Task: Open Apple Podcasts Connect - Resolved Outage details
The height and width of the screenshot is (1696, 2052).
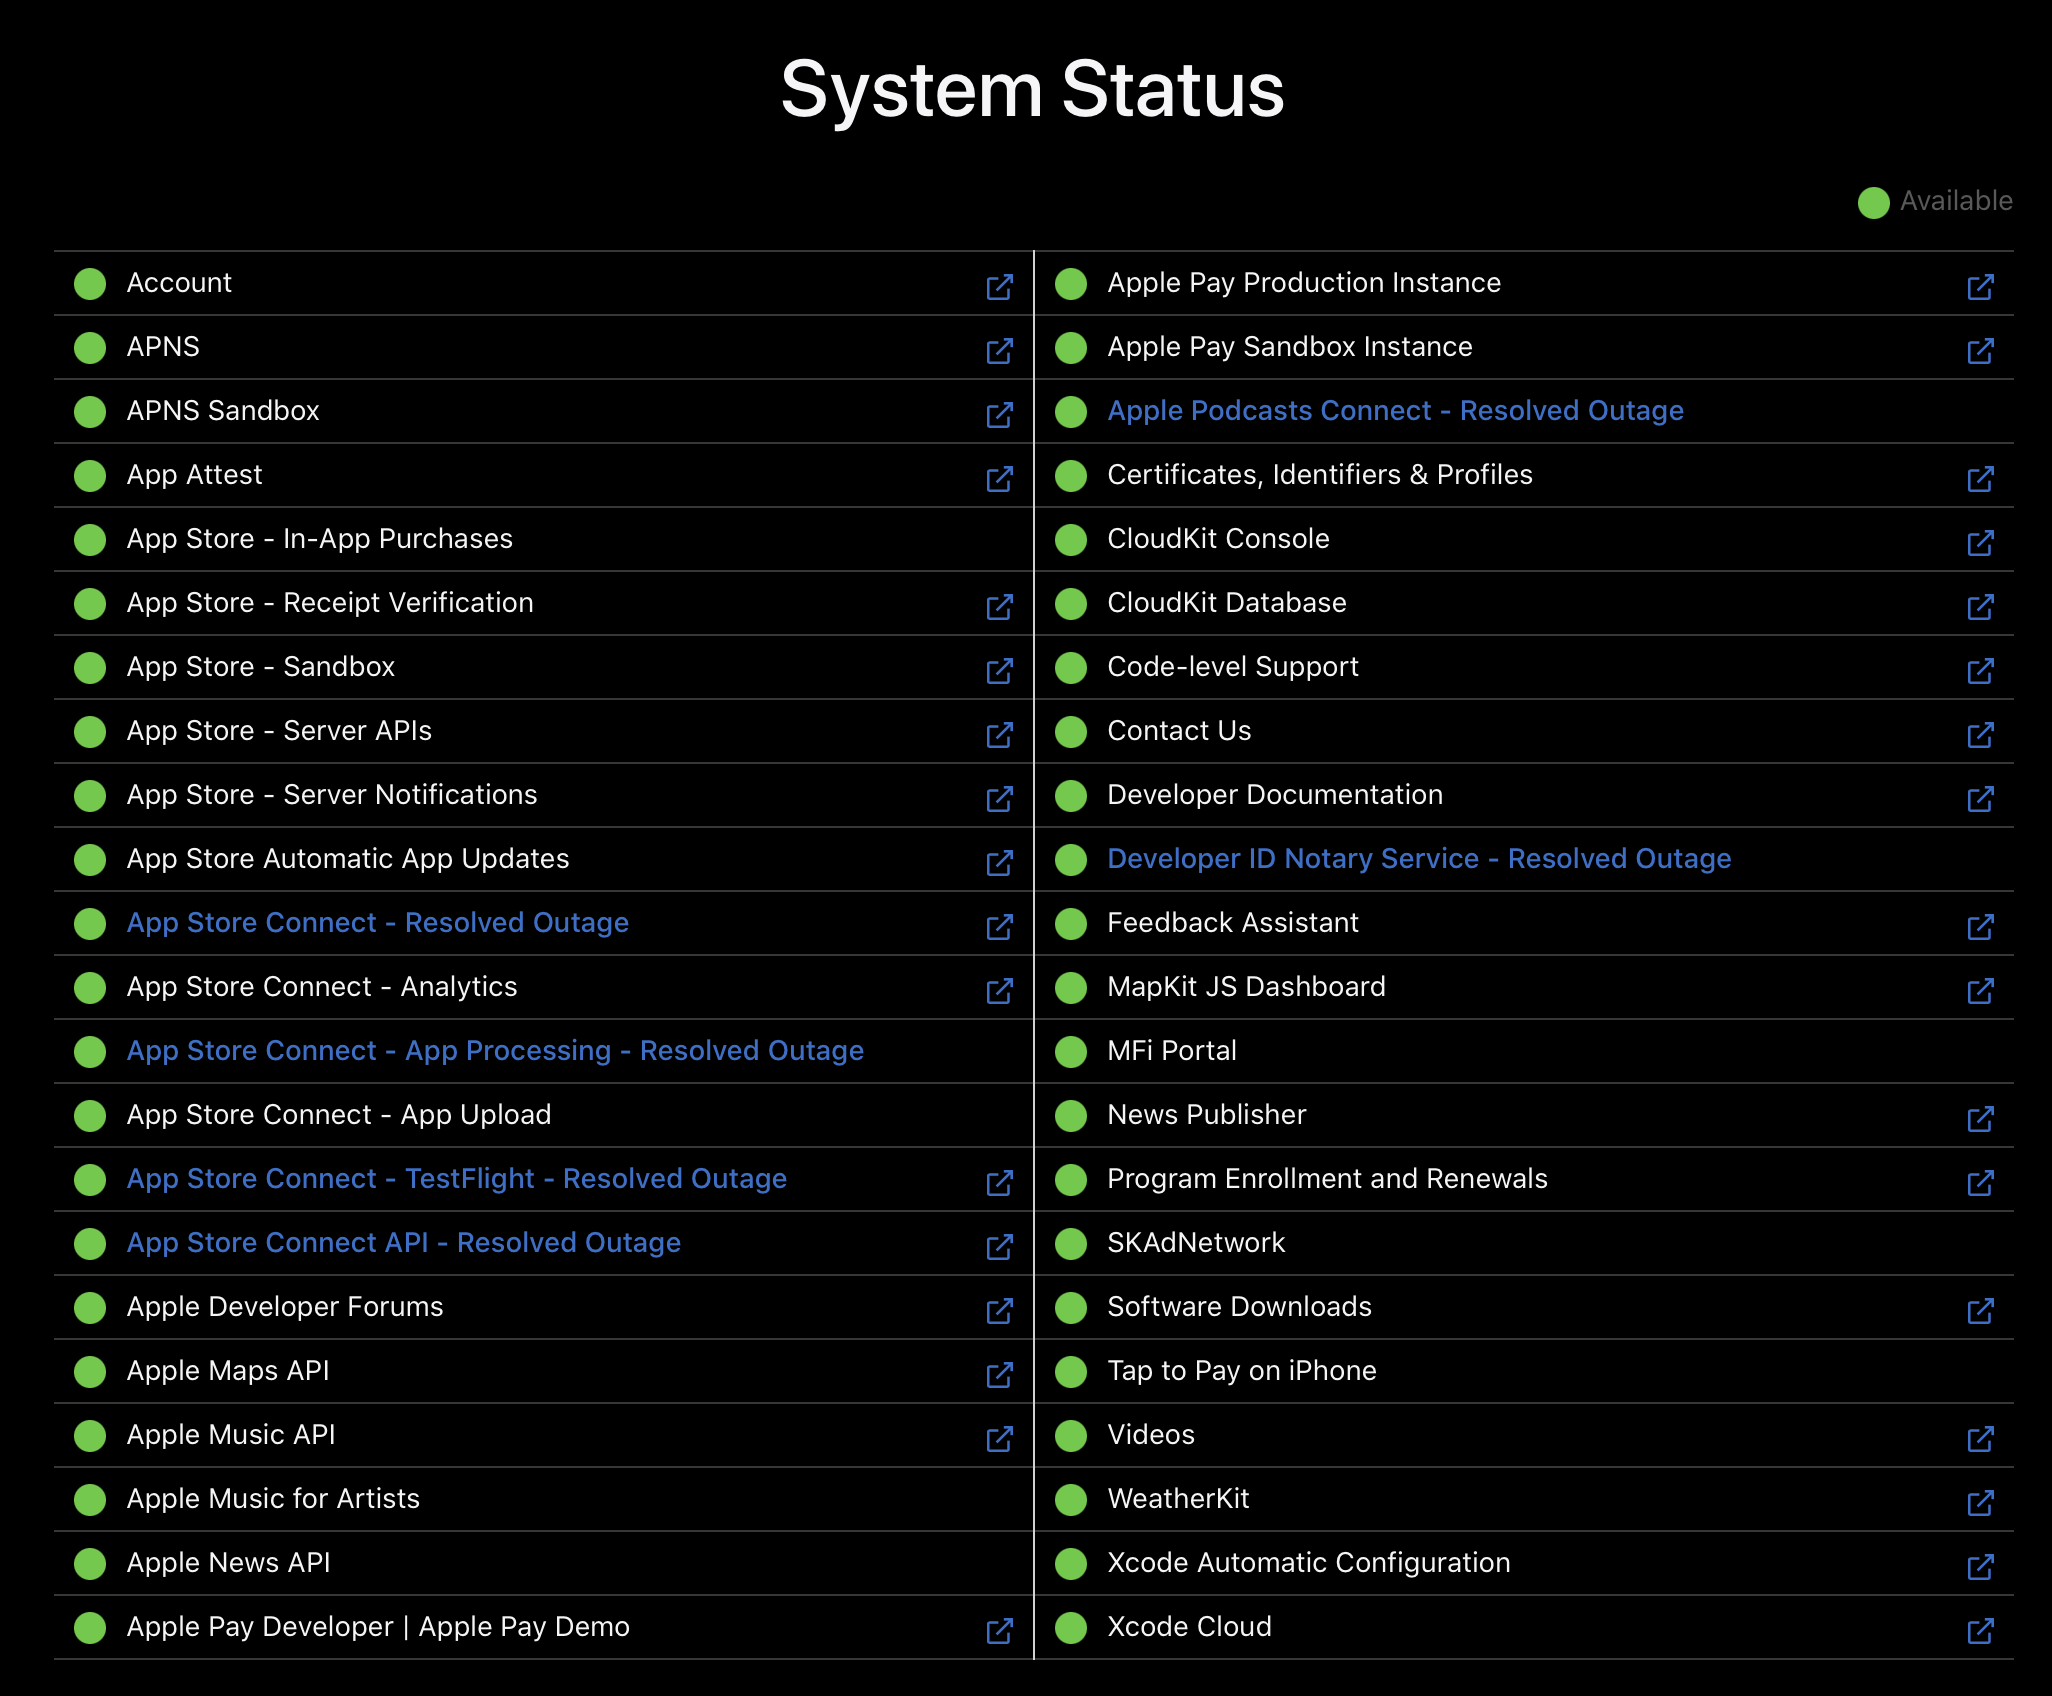Action: pos(1395,411)
